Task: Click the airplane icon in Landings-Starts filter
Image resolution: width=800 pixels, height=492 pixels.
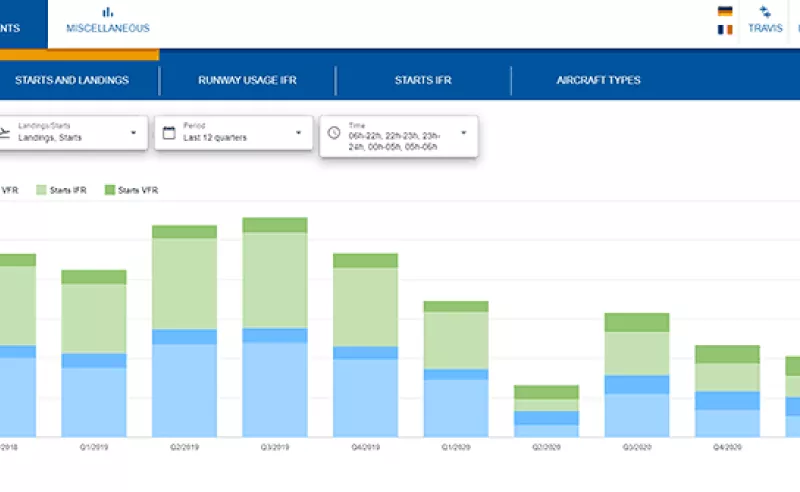Action: click(4, 133)
